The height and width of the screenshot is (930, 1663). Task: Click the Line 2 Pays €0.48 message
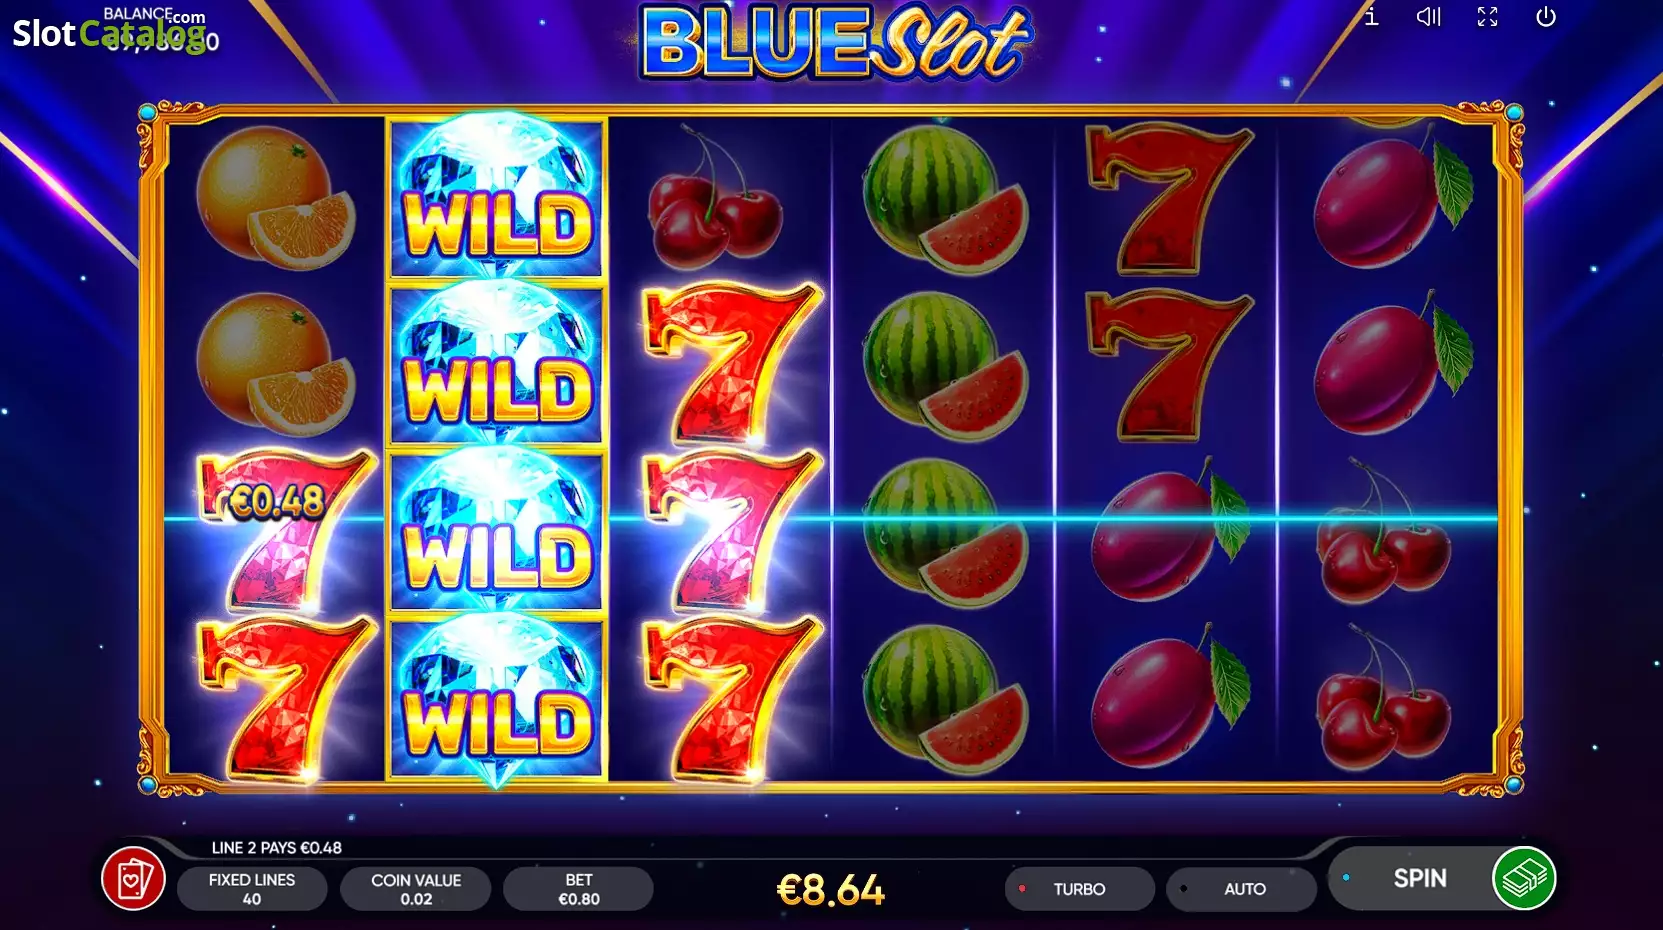277,848
